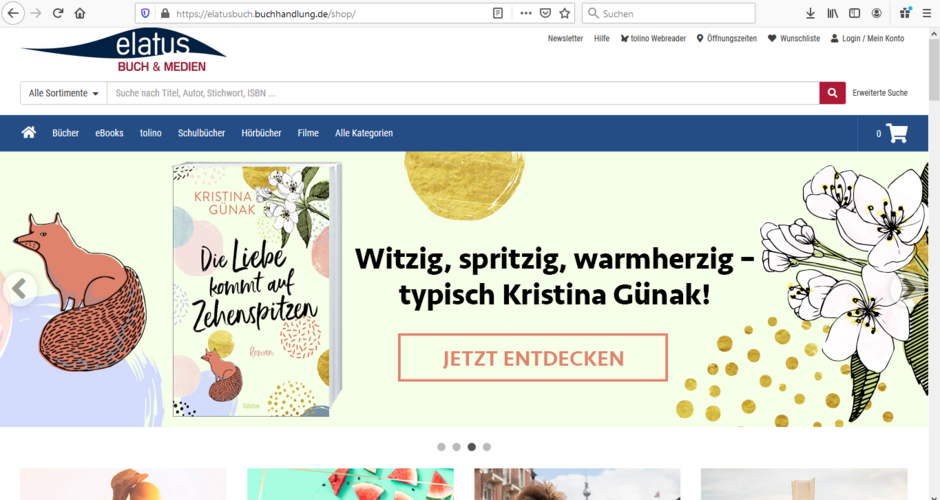The image size is (940, 500).
Task: Go to shop home via house icon
Action: click(29, 132)
